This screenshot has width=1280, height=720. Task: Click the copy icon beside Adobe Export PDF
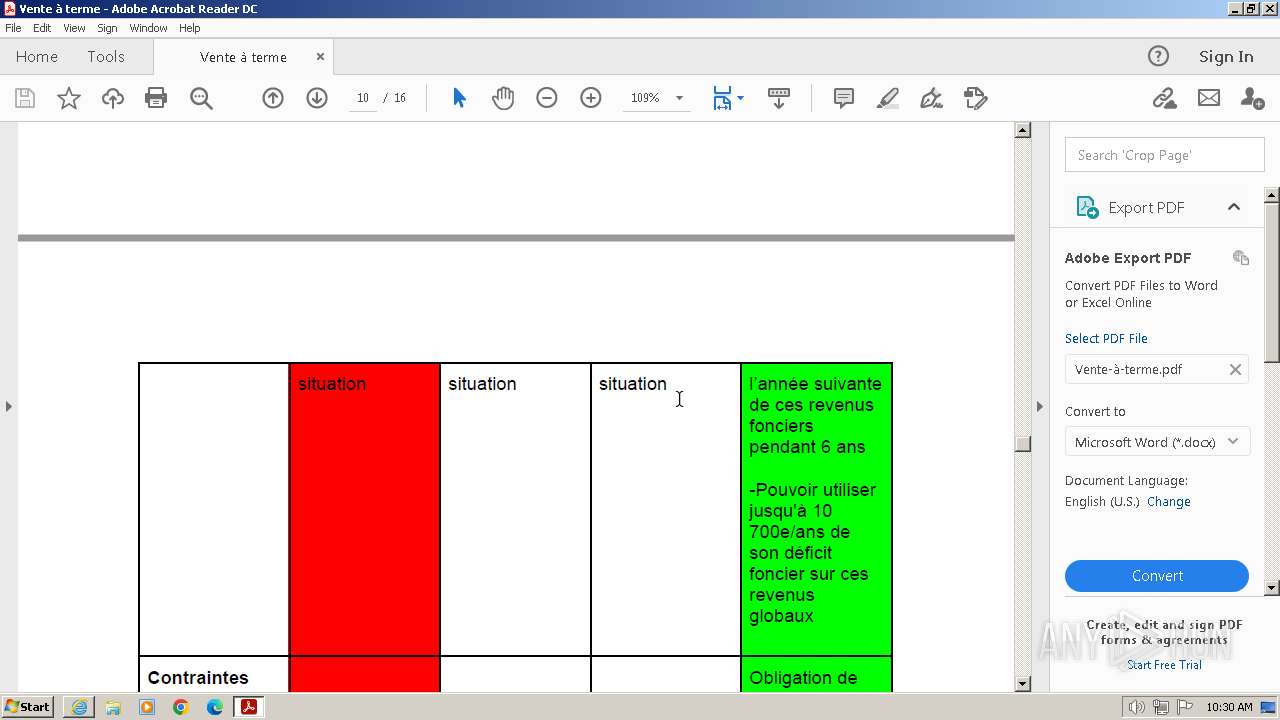coord(1241,258)
